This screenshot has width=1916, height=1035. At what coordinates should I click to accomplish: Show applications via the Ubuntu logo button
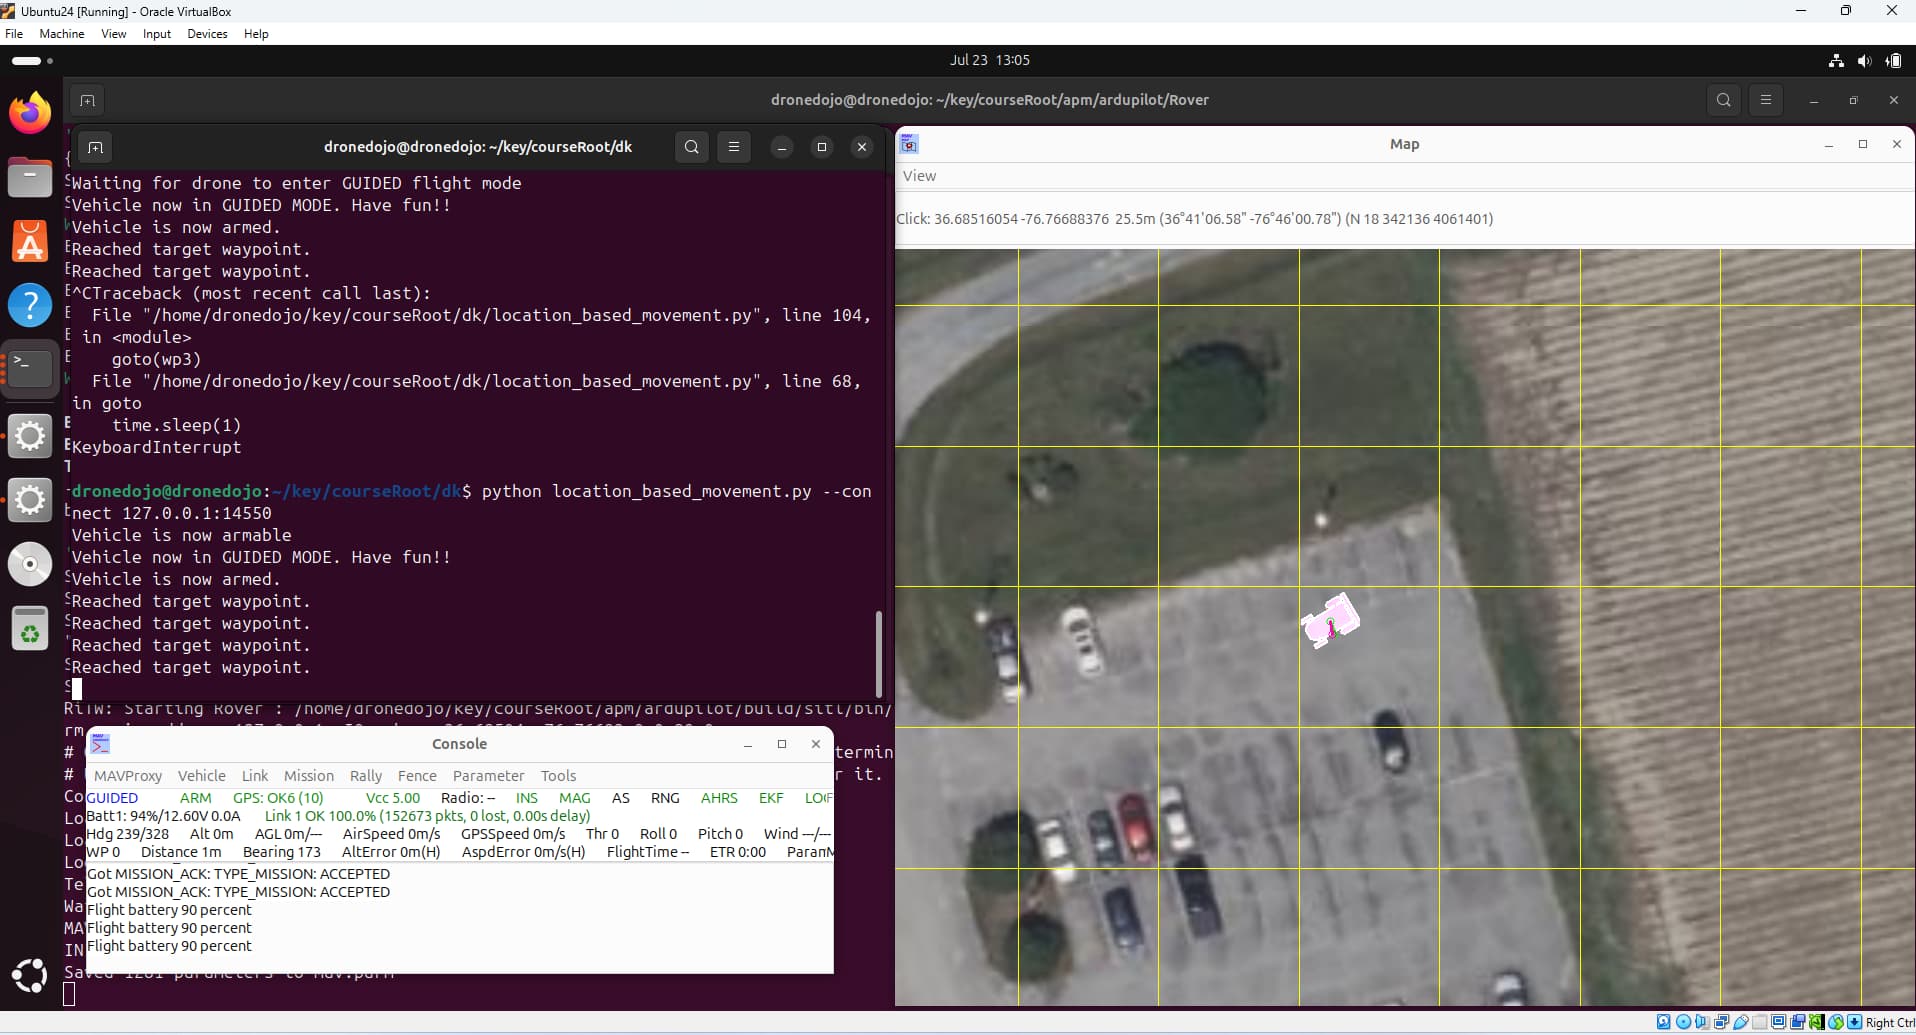(30, 976)
